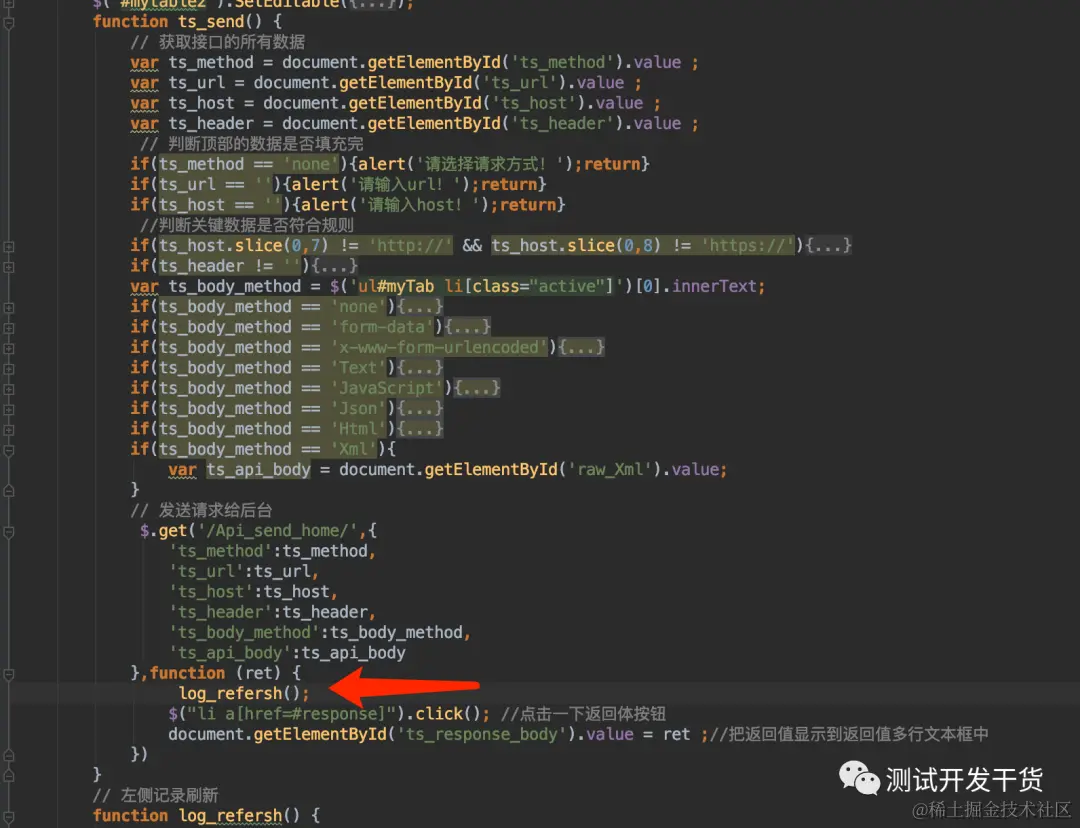Viewport: 1080px width, 828px height.
Task: Place cursor on var ts_method declaration
Action: 414,63
